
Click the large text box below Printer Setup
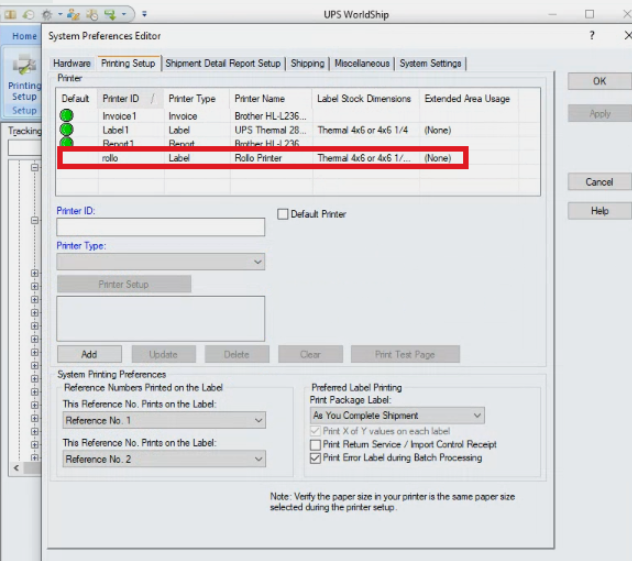(x=161, y=319)
